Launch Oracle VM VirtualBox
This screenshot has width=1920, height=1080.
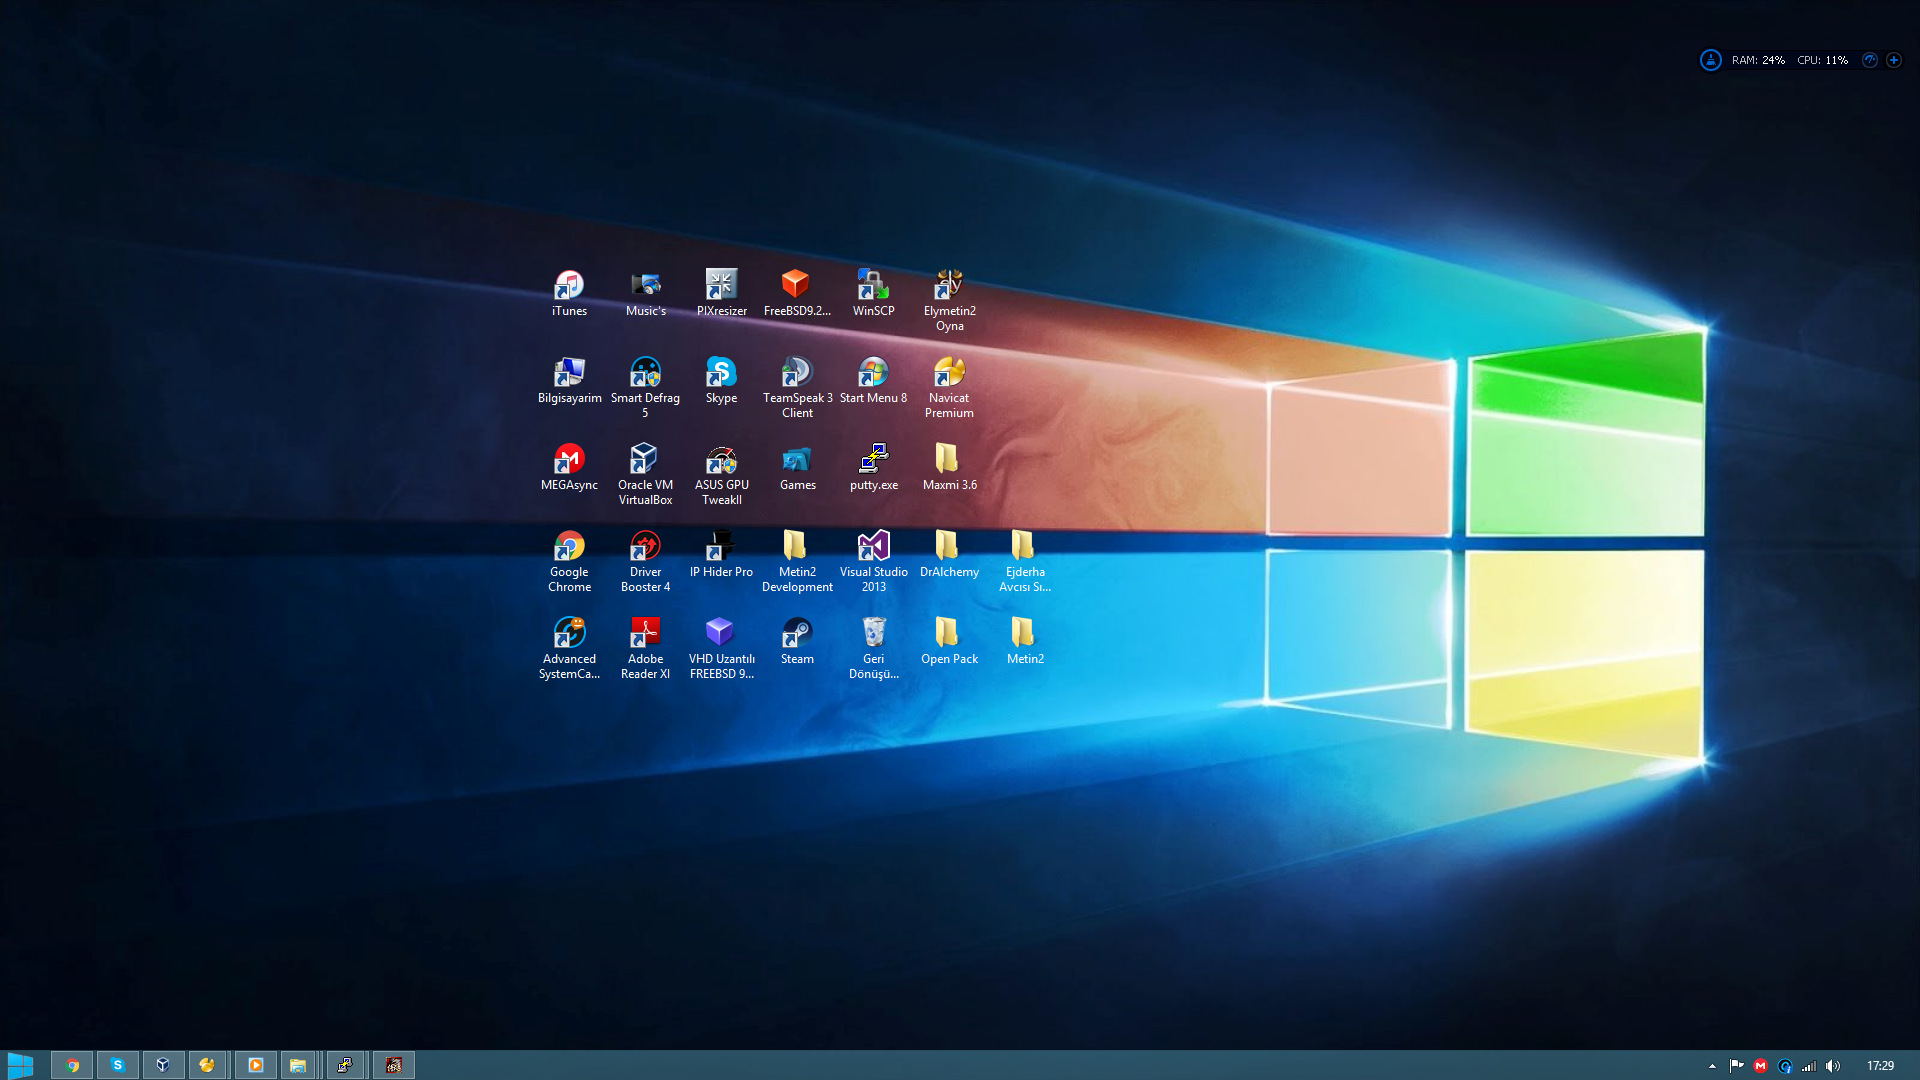pyautogui.click(x=645, y=474)
